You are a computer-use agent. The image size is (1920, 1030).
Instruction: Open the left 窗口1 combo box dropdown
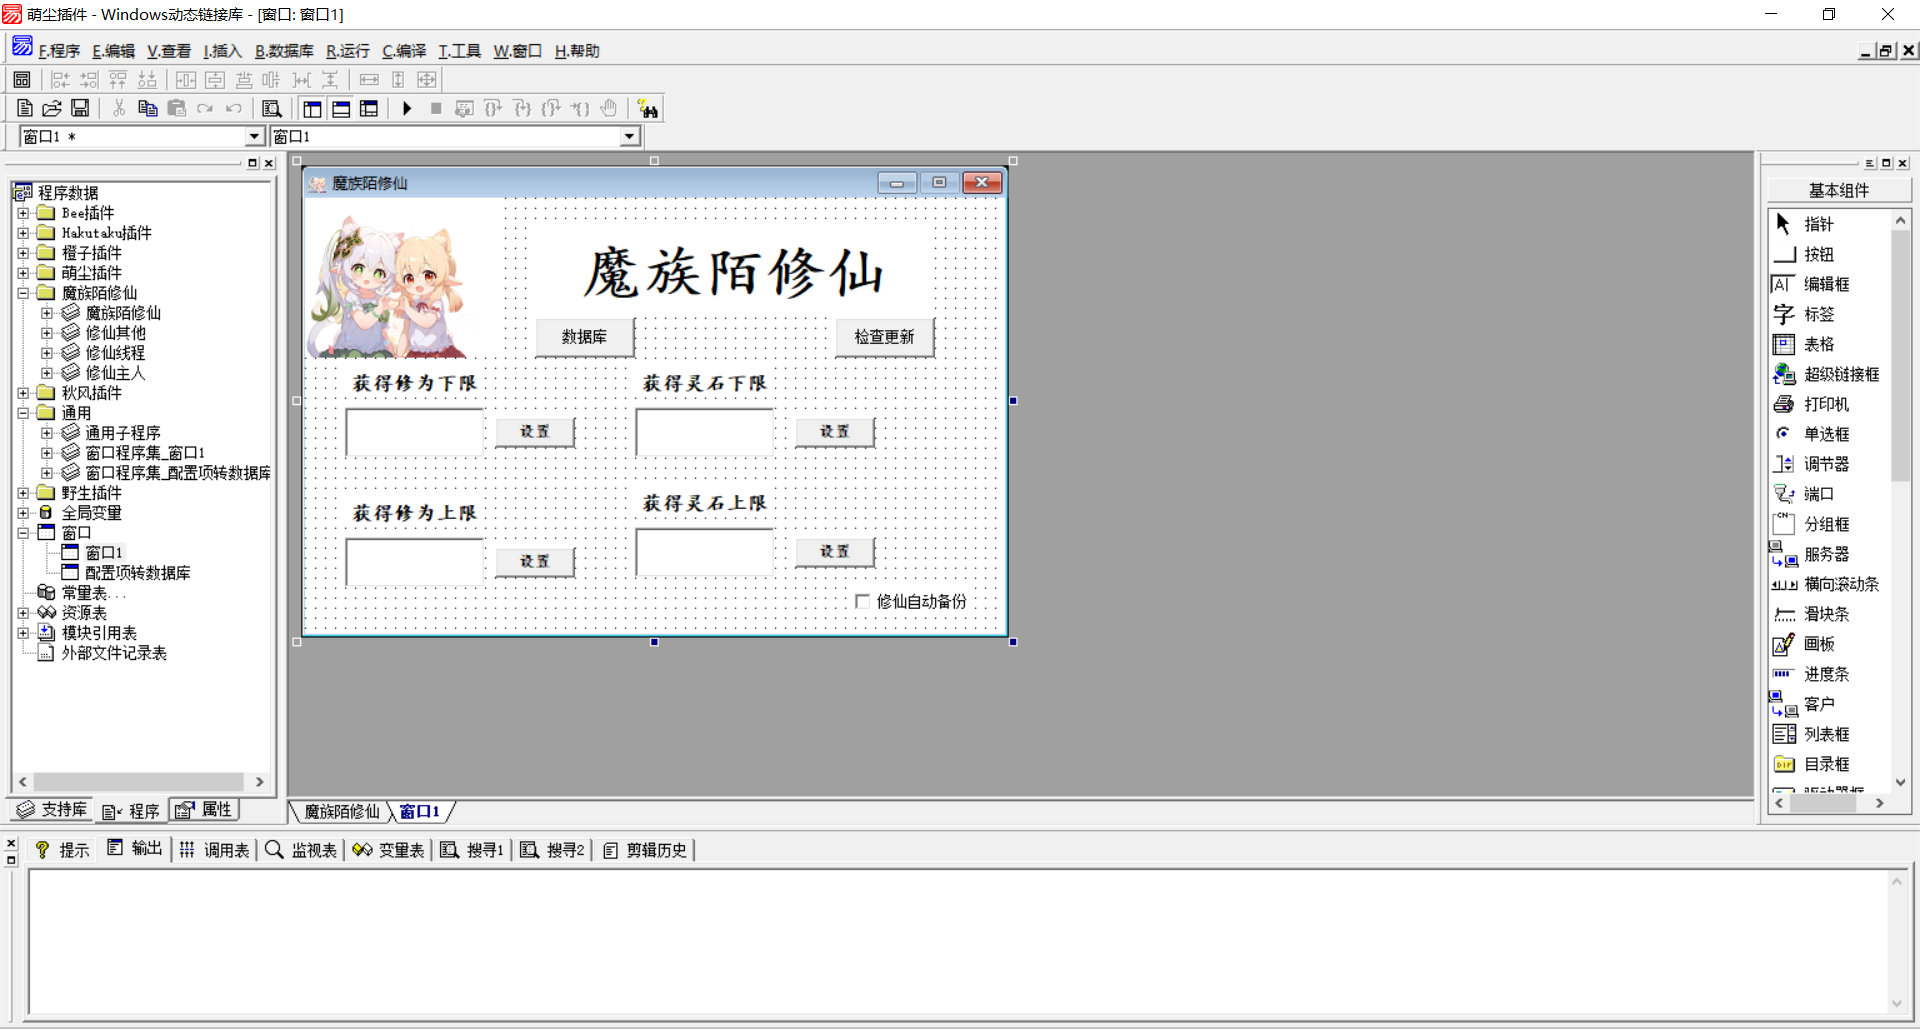point(254,137)
